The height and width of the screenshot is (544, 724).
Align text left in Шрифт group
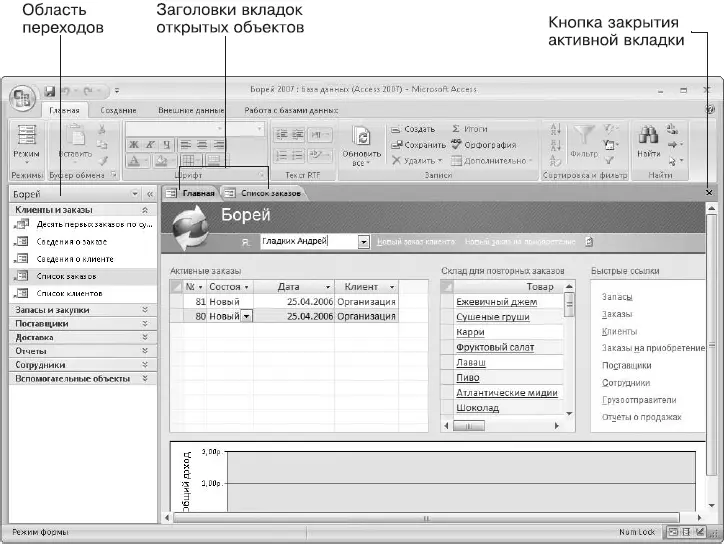click(186, 145)
